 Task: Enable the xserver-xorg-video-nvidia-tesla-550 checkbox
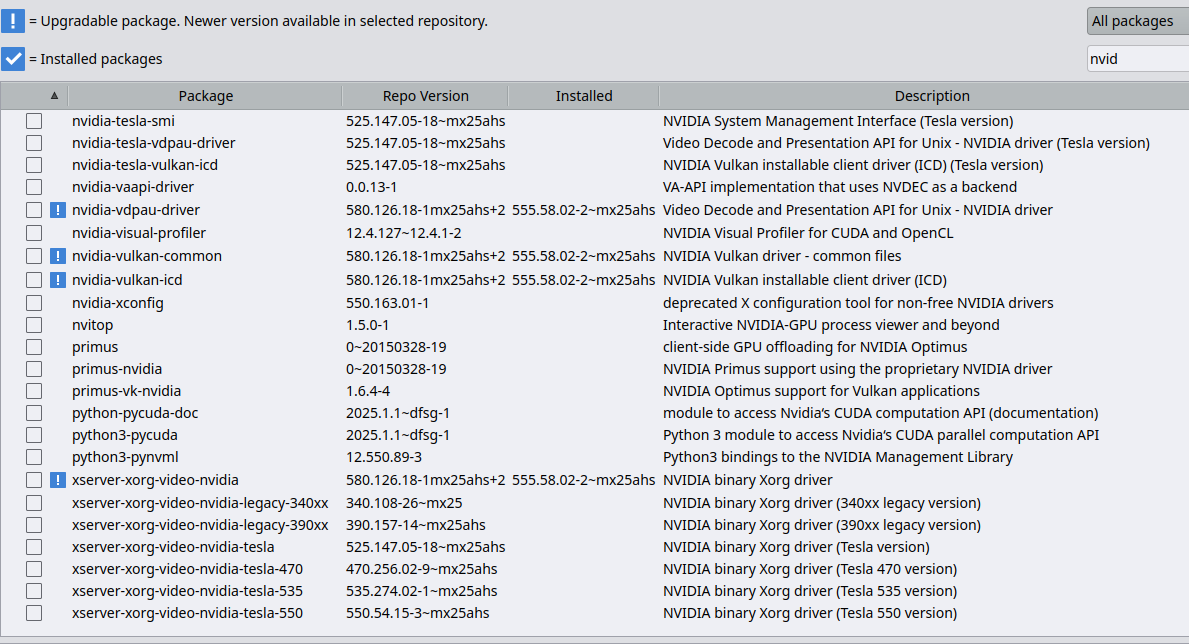point(34,613)
